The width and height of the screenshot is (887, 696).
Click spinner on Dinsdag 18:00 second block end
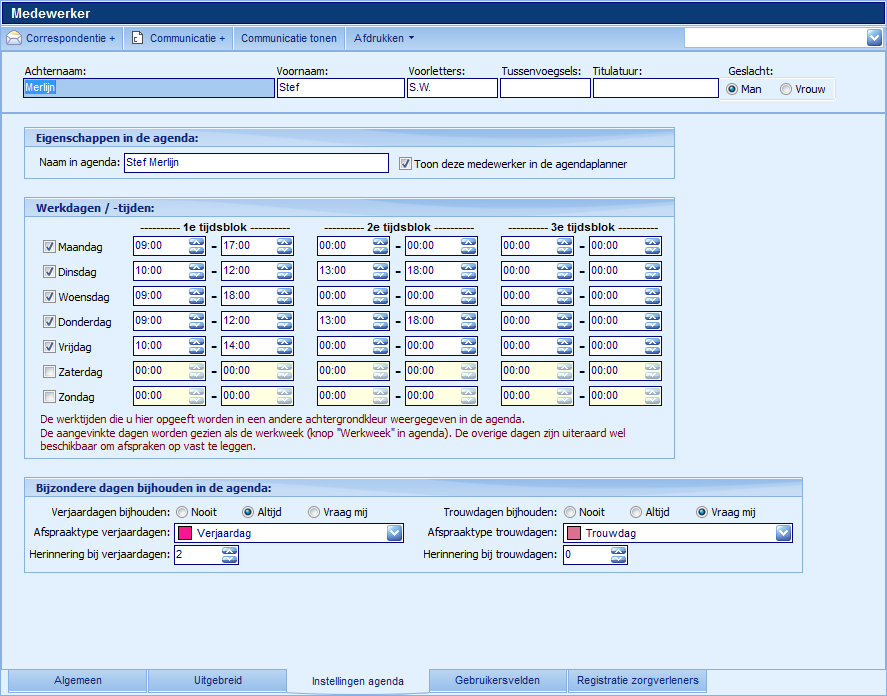468,270
